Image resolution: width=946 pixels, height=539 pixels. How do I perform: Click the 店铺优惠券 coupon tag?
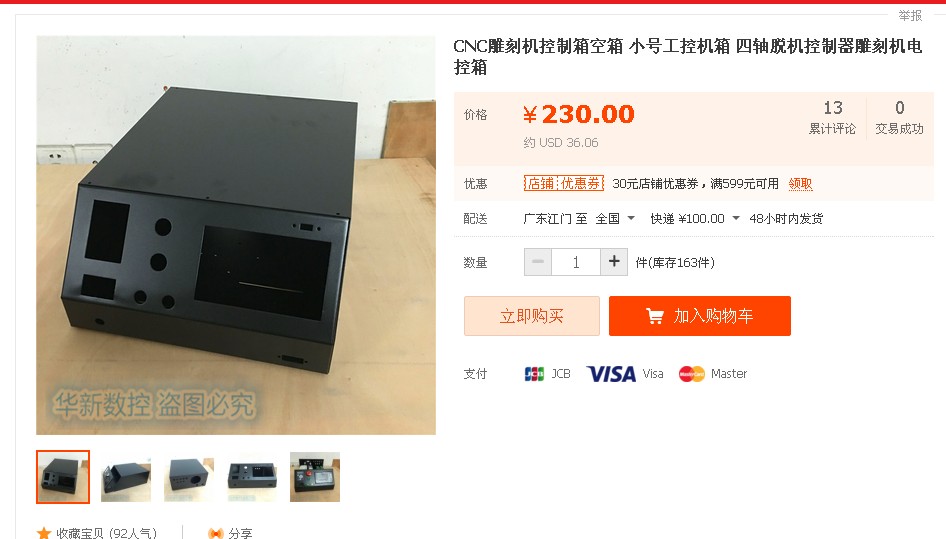pyautogui.click(x=563, y=183)
